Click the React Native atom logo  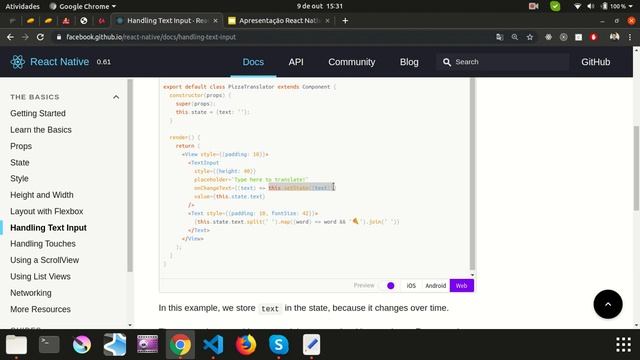pyautogui.click(x=18, y=62)
